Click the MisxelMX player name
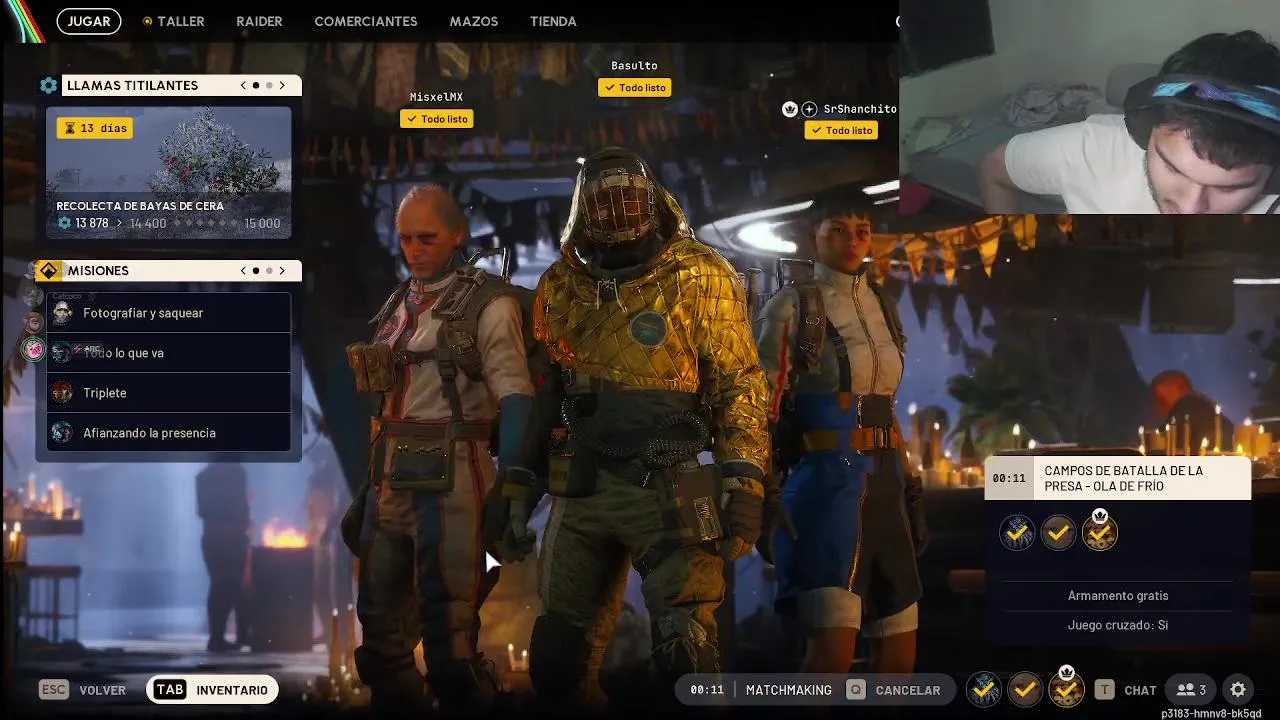Viewport: 1280px width, 720px height. click(437, 97)
